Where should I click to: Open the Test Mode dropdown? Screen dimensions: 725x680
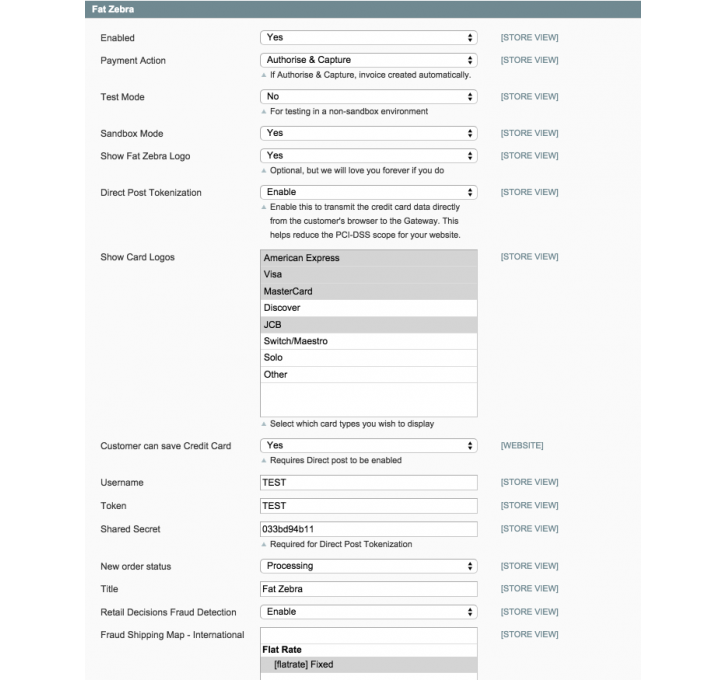(369, 97)
